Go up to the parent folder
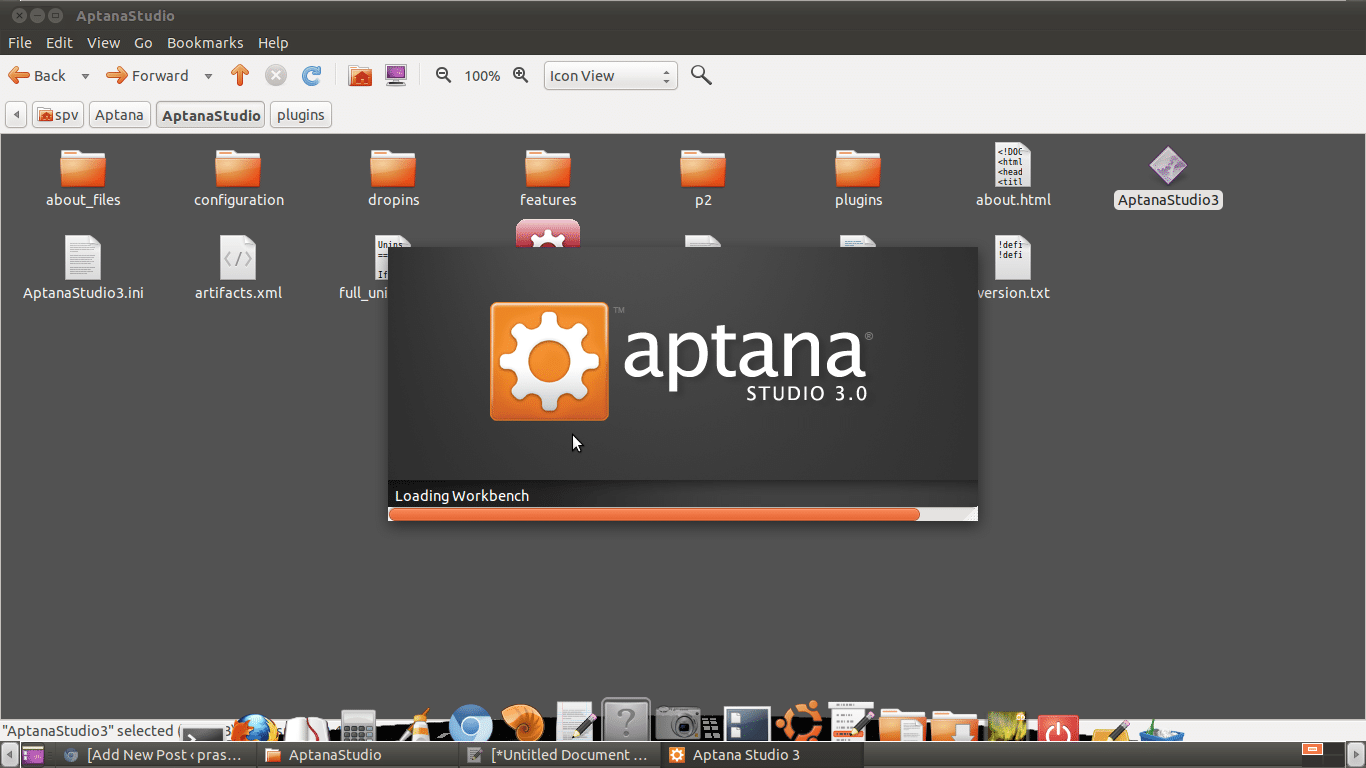1366x768 pixels. click(x=239, y=75)
